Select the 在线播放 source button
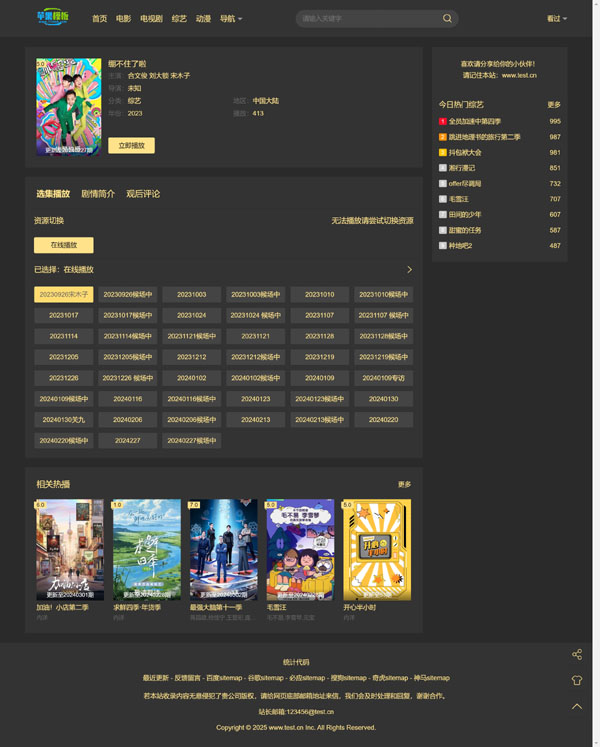Image resolution: width=600 pixels, height=747 pixels. 63,245
